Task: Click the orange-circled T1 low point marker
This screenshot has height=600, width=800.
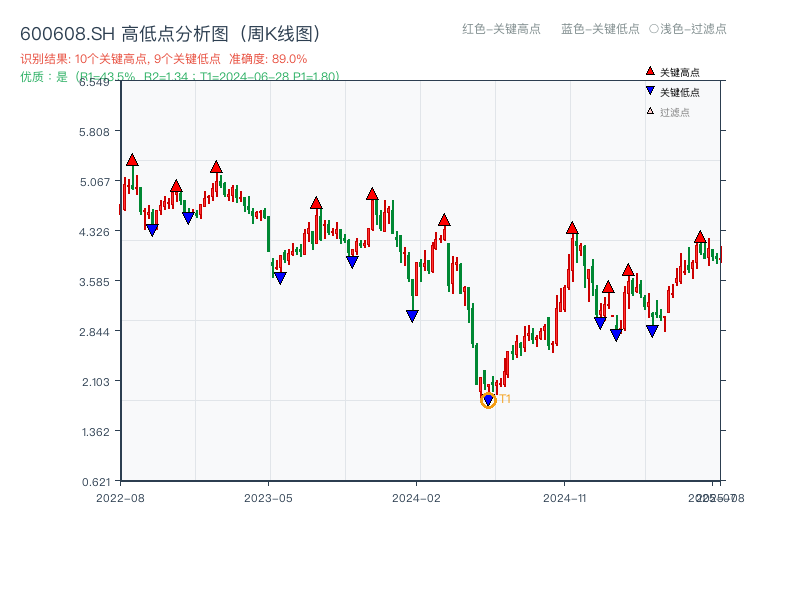Action: click(x=488, y=400)
